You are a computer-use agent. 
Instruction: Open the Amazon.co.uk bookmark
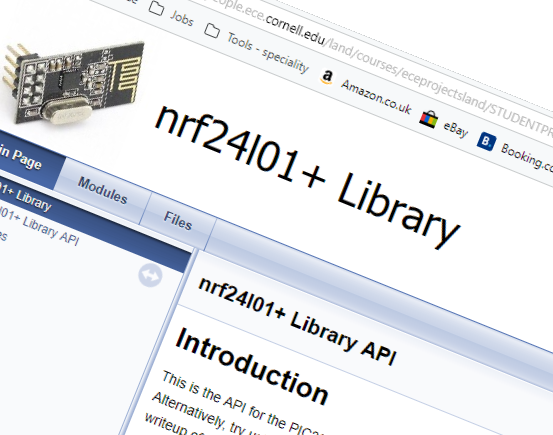(x=366, y=93)
